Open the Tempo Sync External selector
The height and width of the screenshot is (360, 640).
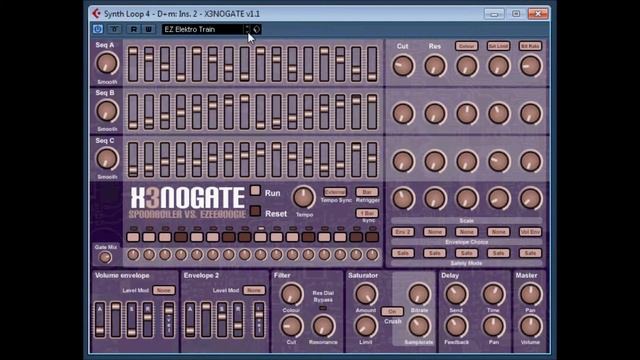coord(335,192)
